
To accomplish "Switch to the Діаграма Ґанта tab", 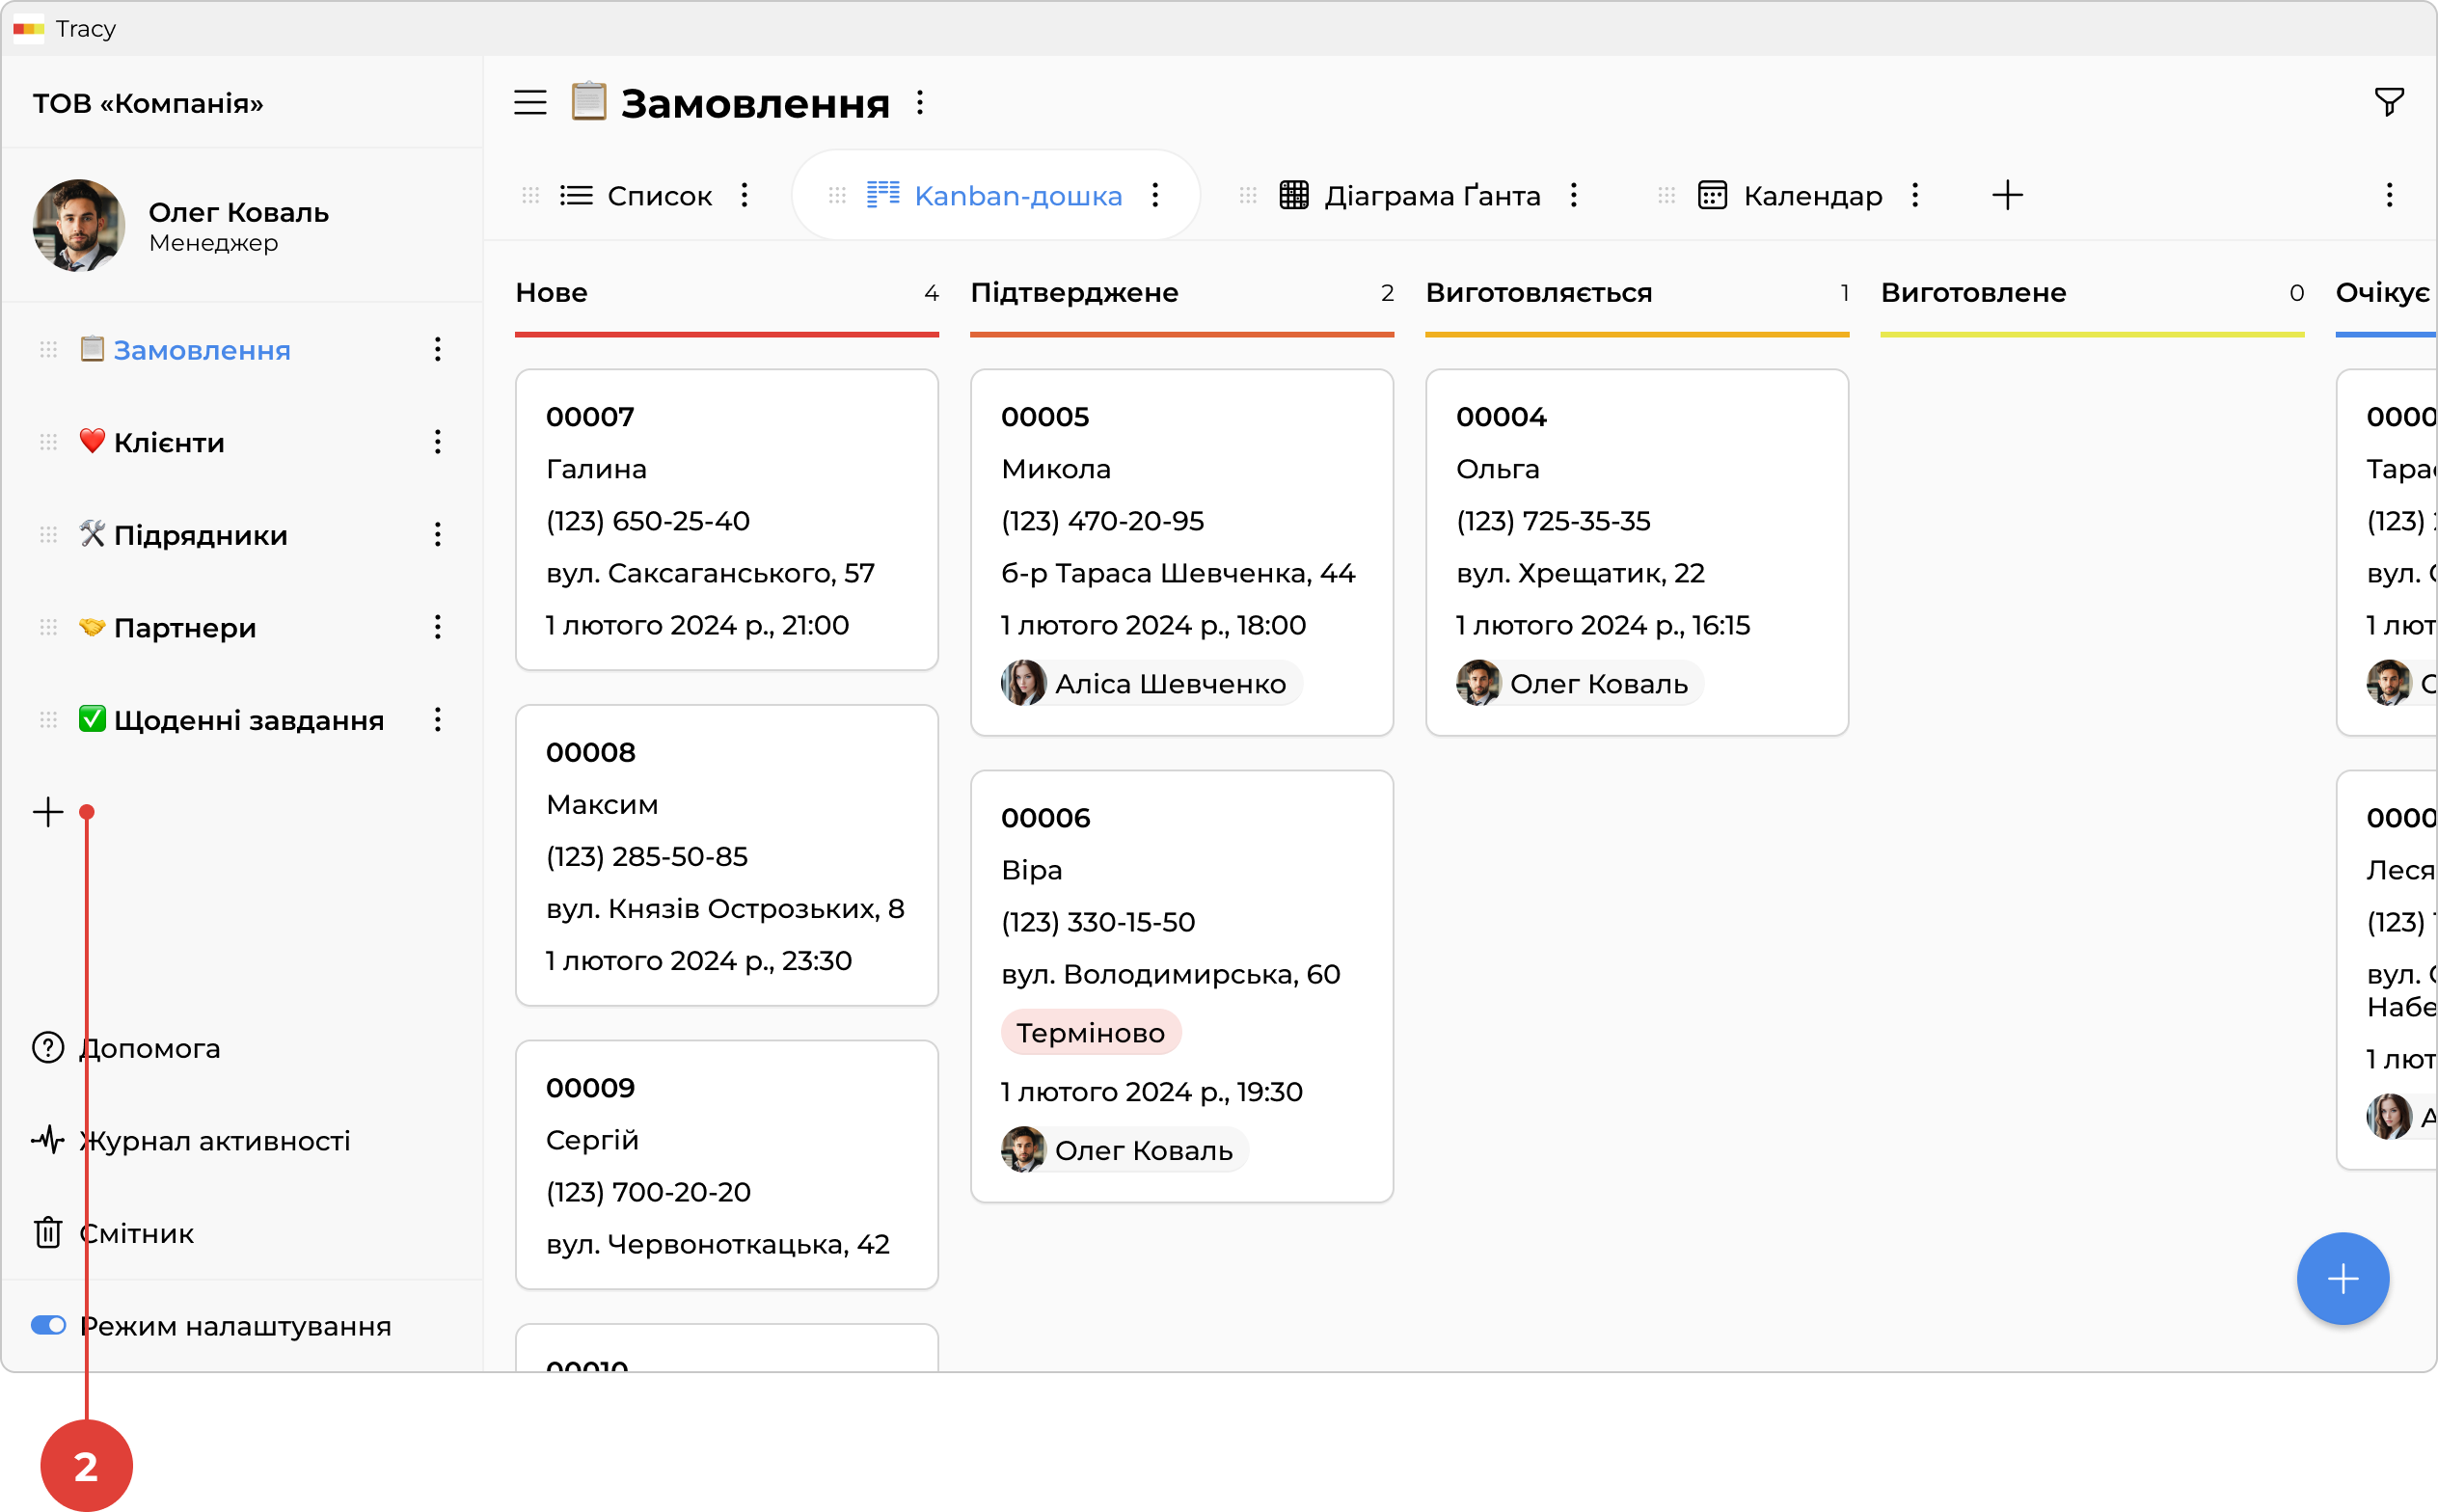I will point(1430,196).
